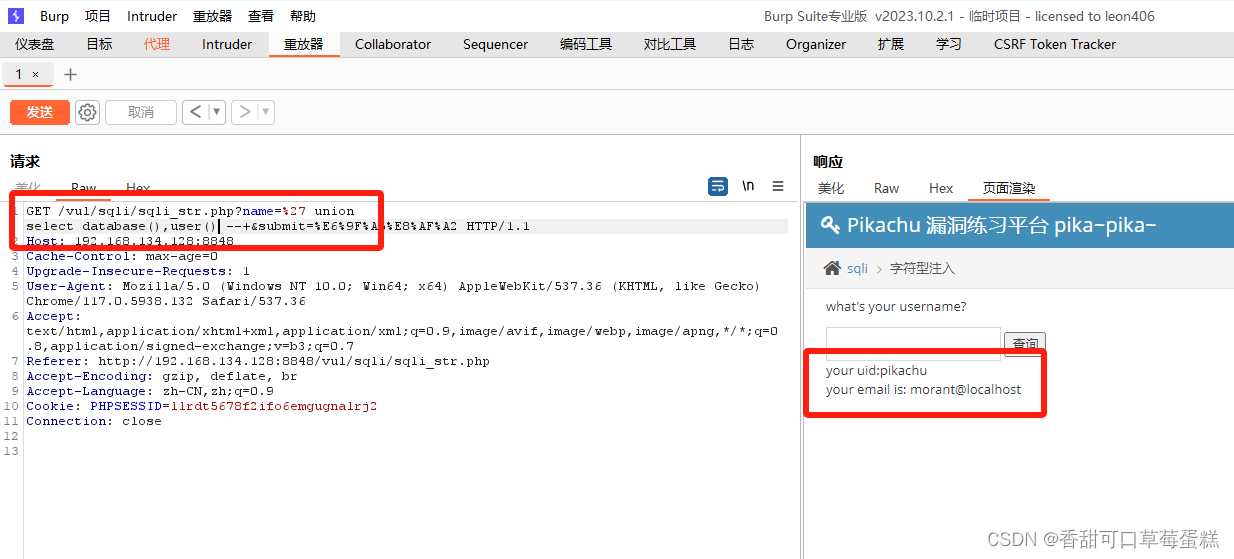The width and height of the screenshot is (1234, 559).
Task: Click the 取消 cancel button
Action: point(141,112)
